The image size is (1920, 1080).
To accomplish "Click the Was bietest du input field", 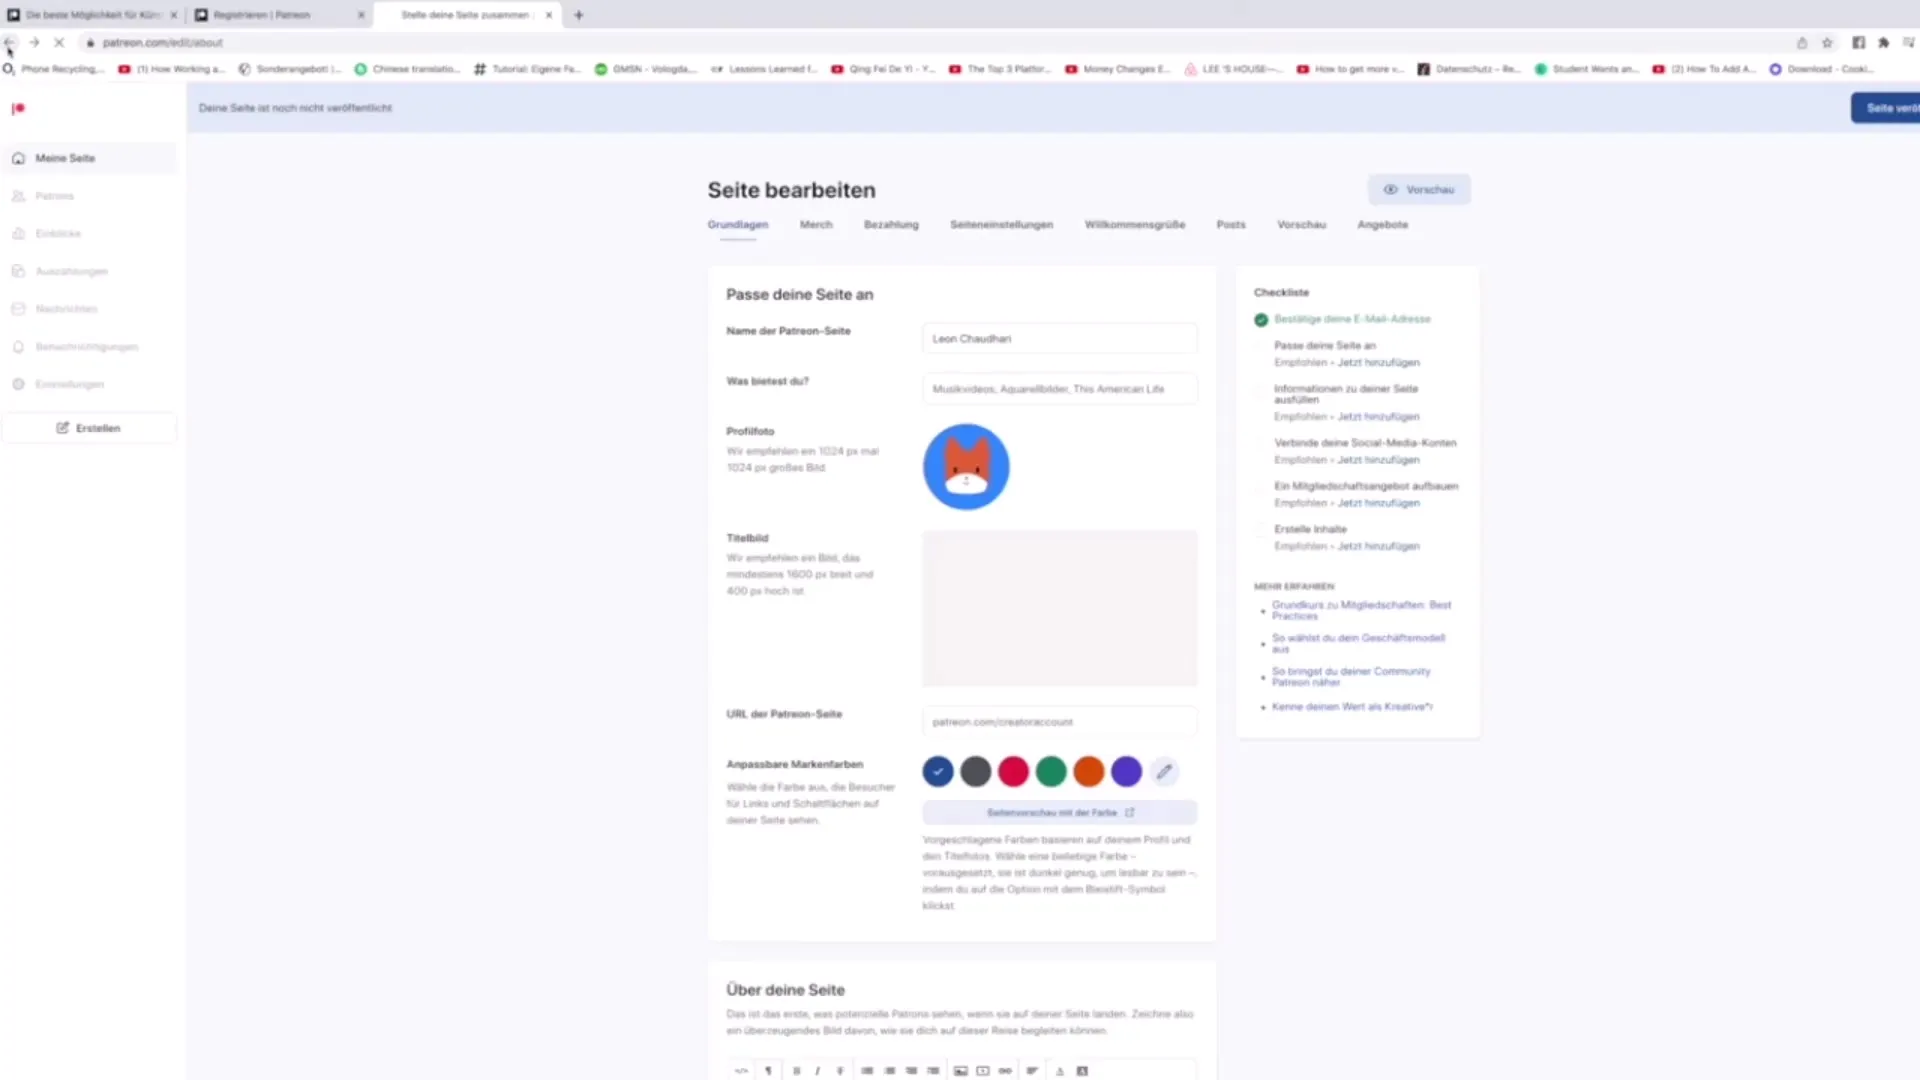I will 1059,389.
